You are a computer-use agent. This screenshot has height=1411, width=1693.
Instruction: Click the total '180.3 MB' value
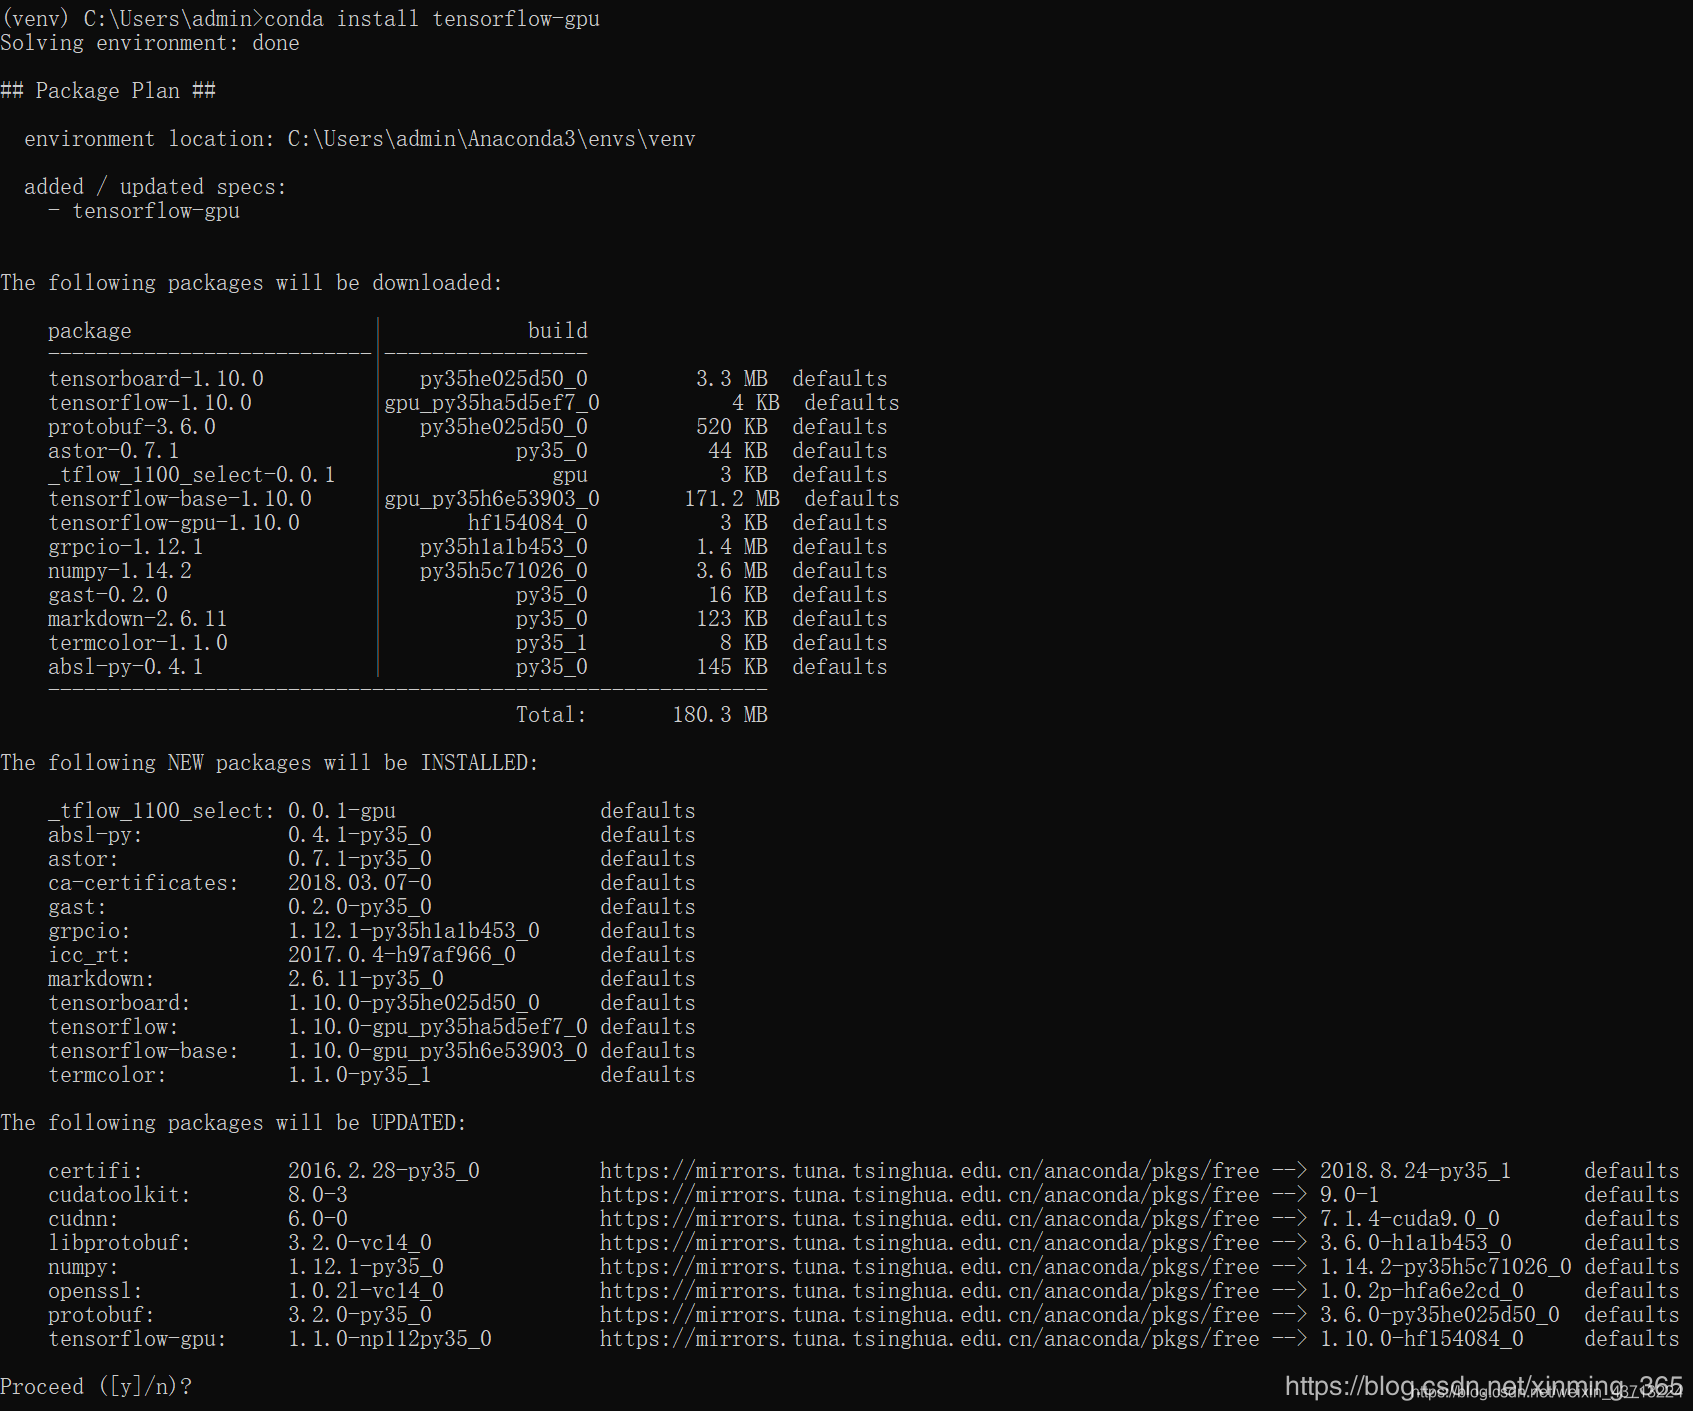(x=720, y=715)
